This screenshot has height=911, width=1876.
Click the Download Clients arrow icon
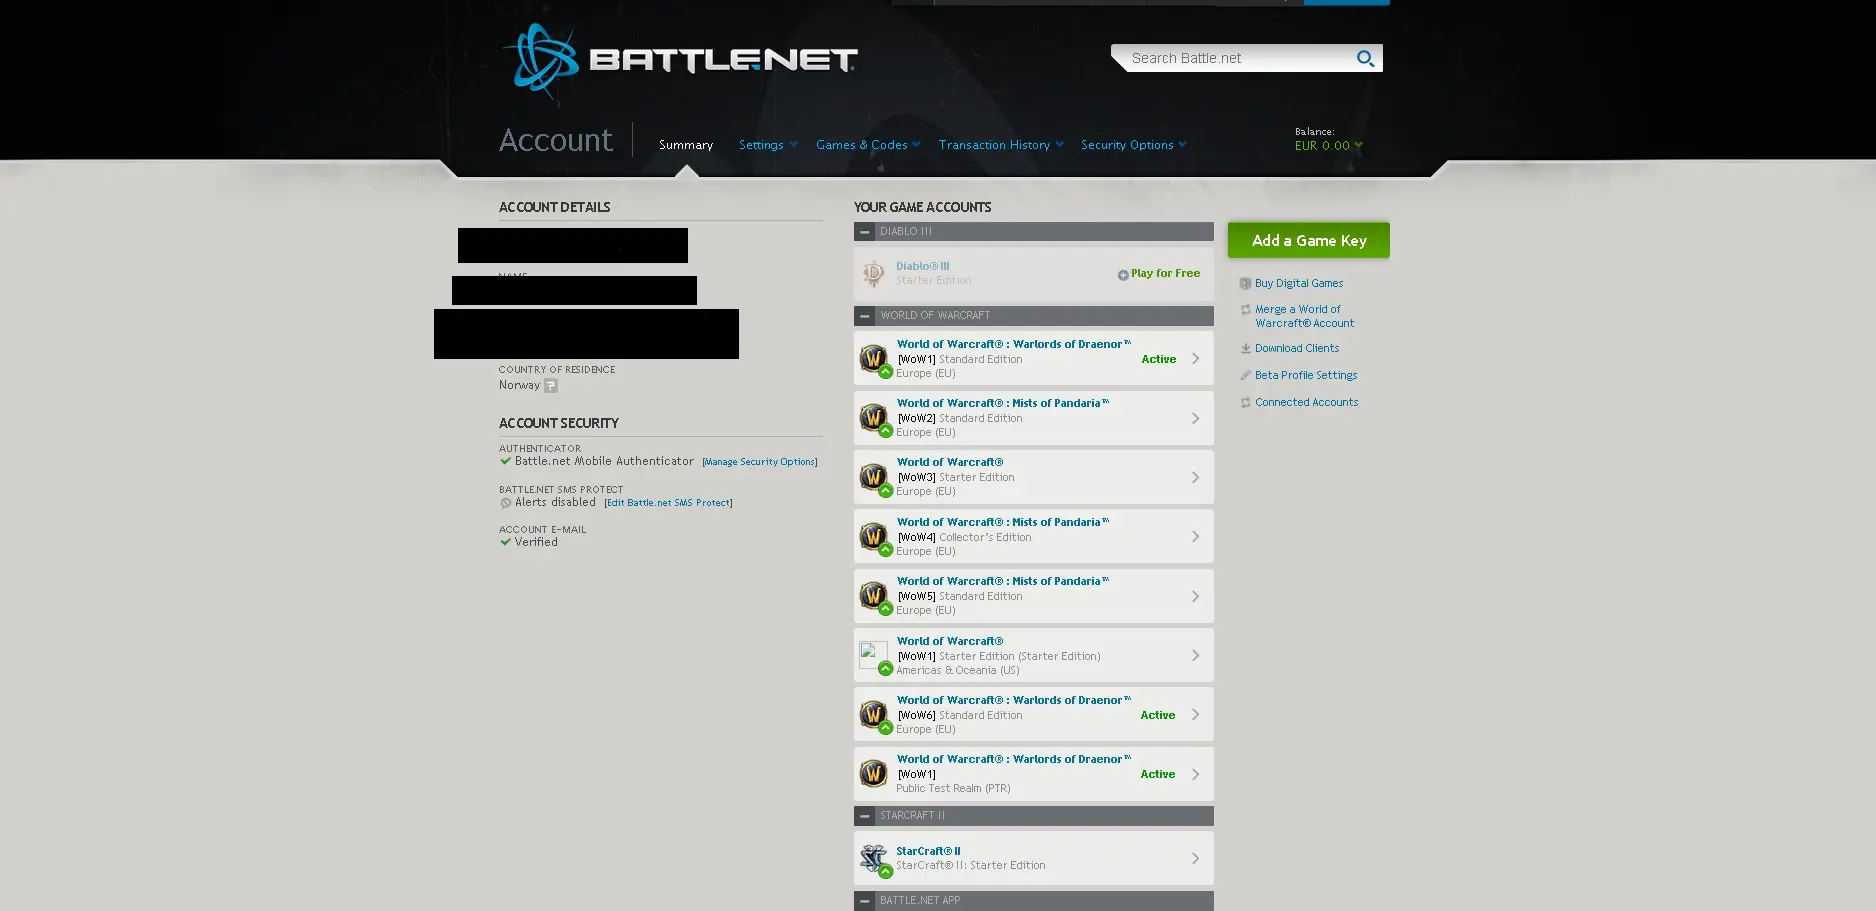pos(1246,349)
